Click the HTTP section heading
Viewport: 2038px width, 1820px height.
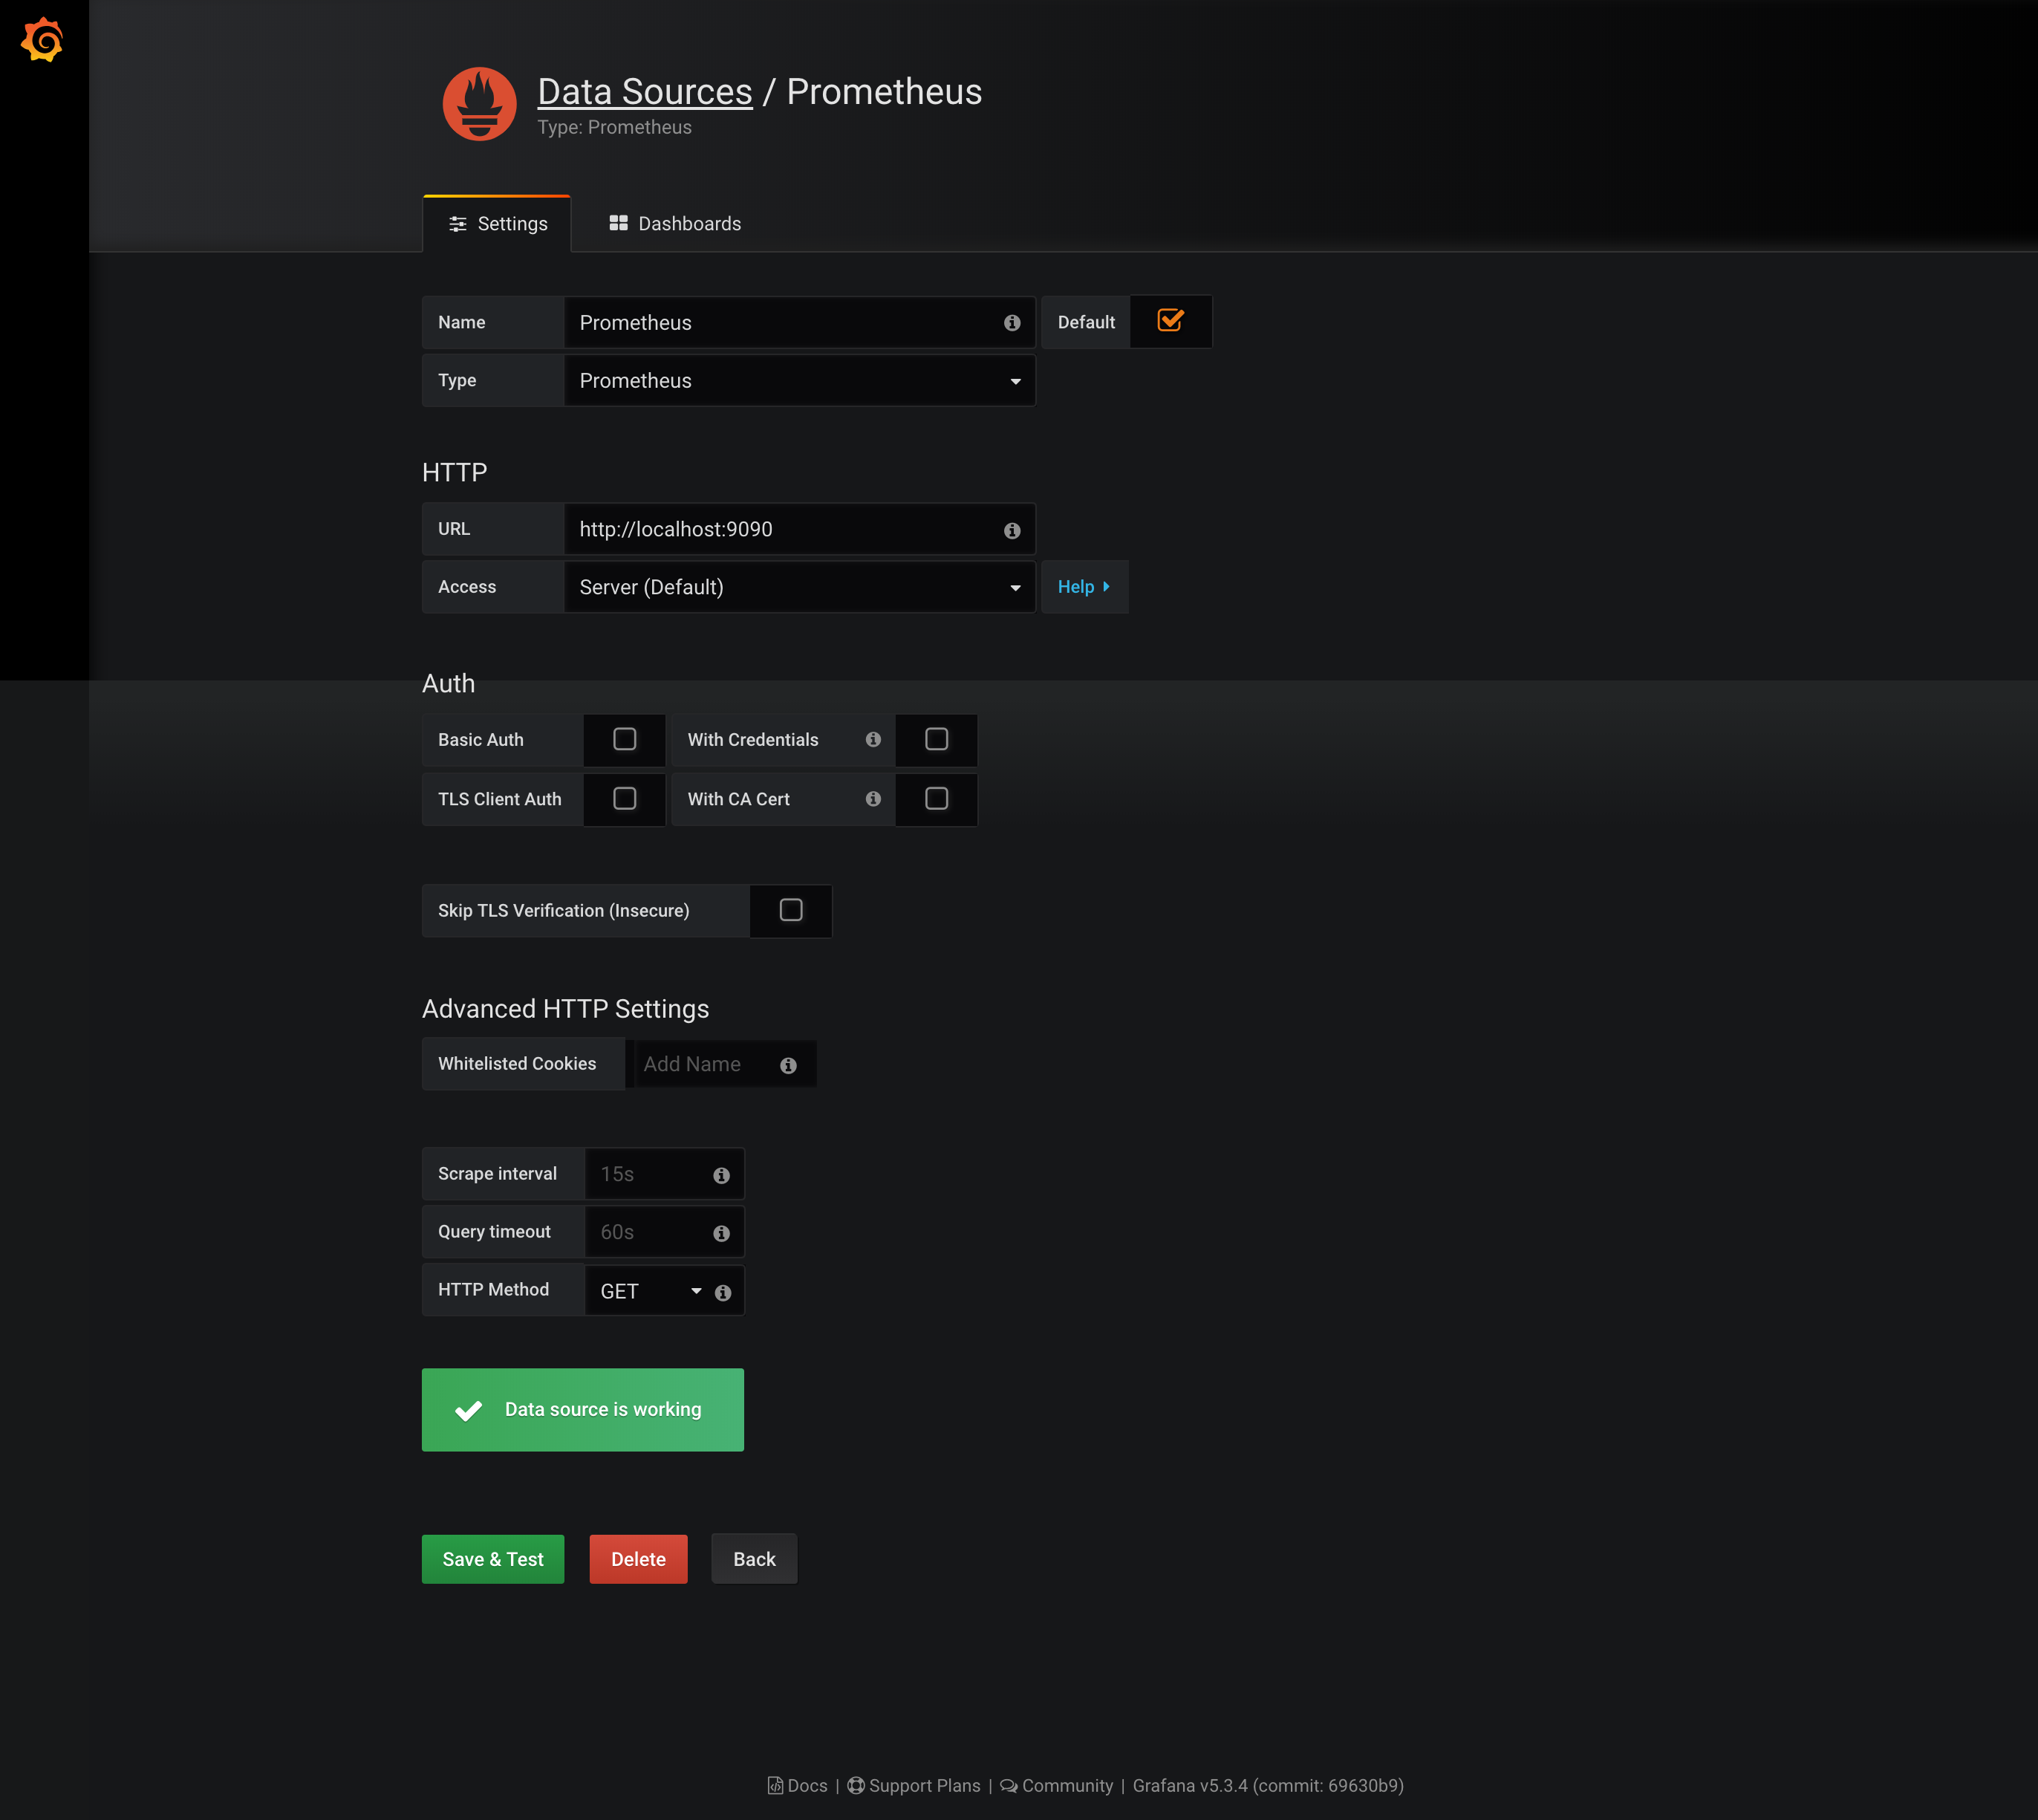[x=454, y=472]
